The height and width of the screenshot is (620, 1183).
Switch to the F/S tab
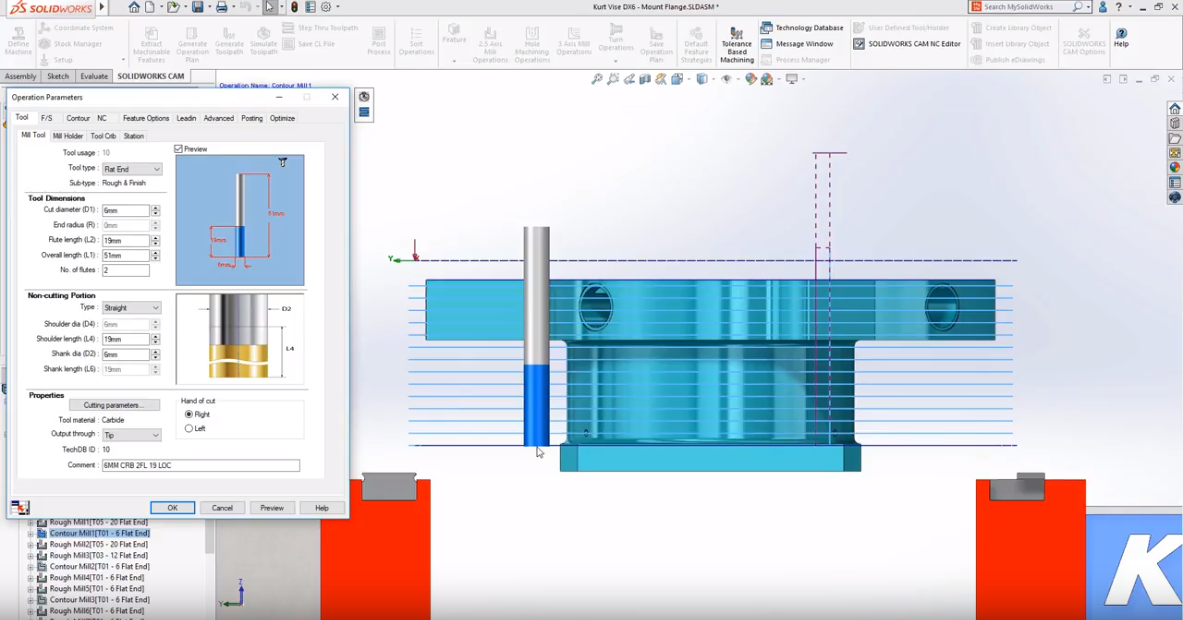[x=47, y=118]
